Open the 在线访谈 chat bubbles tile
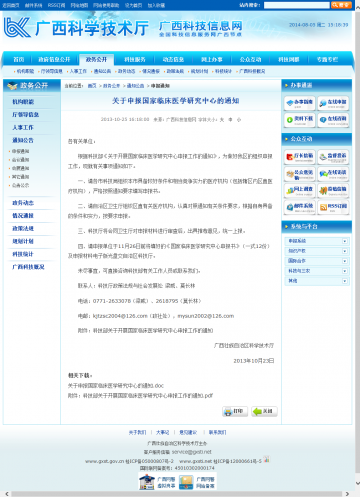 pyautogui.click(x=333, y=174)
